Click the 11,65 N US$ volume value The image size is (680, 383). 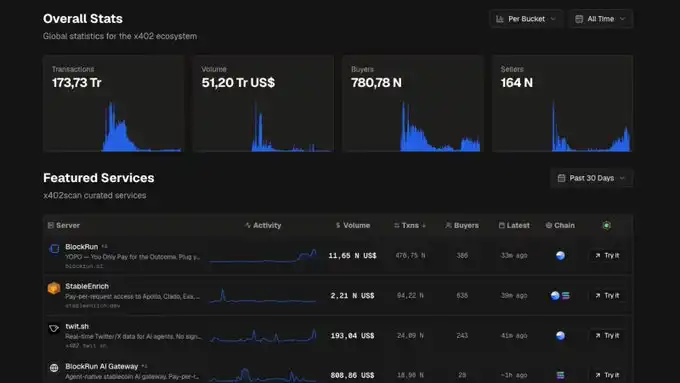click(x=352, y=256)
